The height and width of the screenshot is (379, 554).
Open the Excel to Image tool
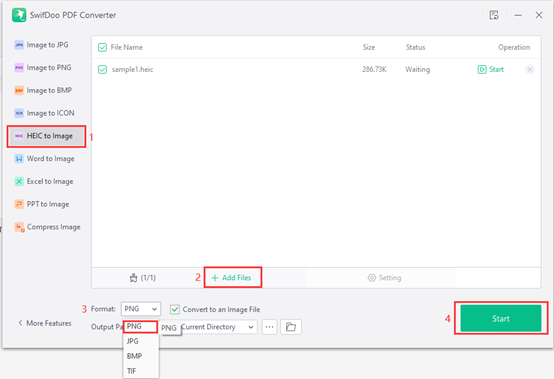[x=44, y=181]
